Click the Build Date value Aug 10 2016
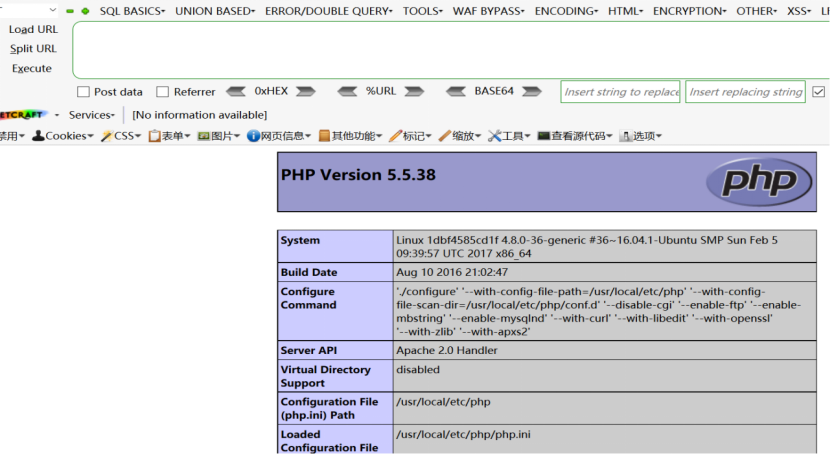The width and height of the screenshot is (835, 454). coord(452,272)
